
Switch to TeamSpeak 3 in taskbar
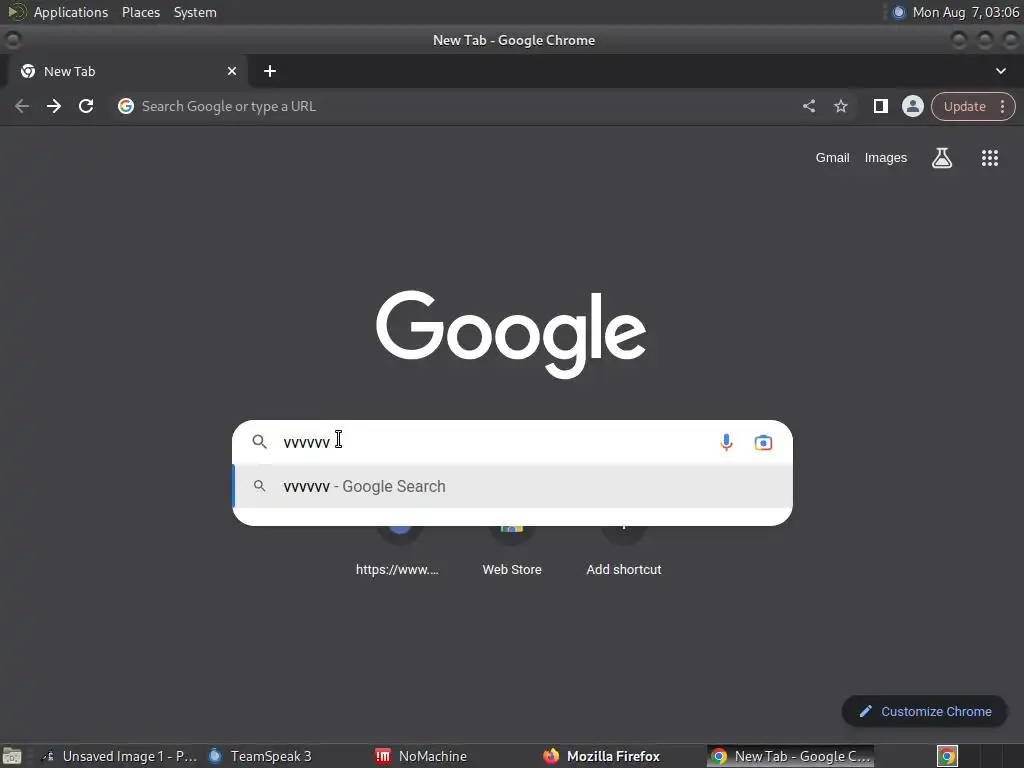pos(261,756)
